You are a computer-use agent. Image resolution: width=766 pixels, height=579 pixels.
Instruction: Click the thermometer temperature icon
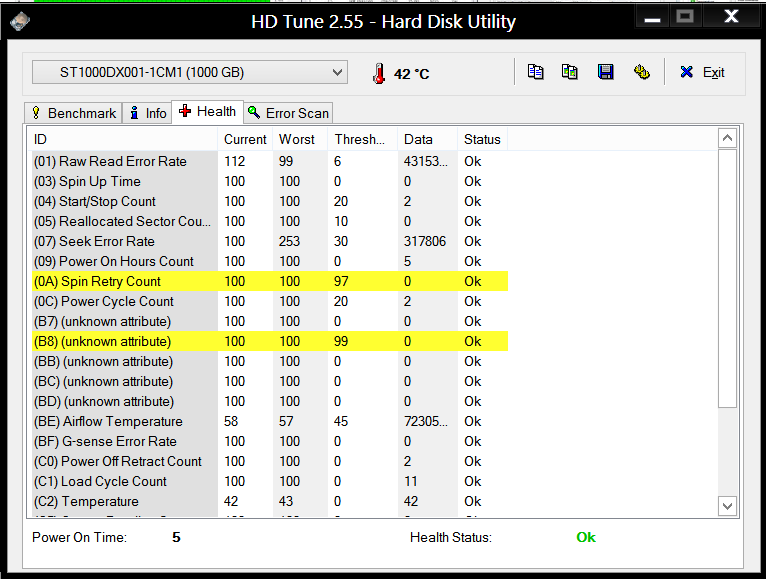click(379, 74)
